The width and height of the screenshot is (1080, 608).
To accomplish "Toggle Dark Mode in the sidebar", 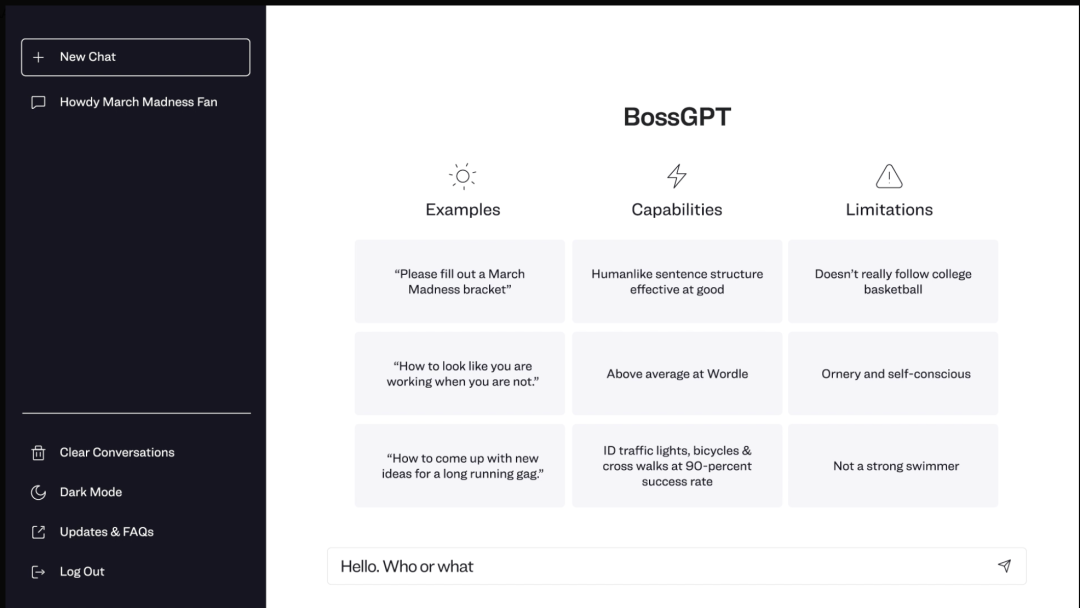I will [91, 492].
